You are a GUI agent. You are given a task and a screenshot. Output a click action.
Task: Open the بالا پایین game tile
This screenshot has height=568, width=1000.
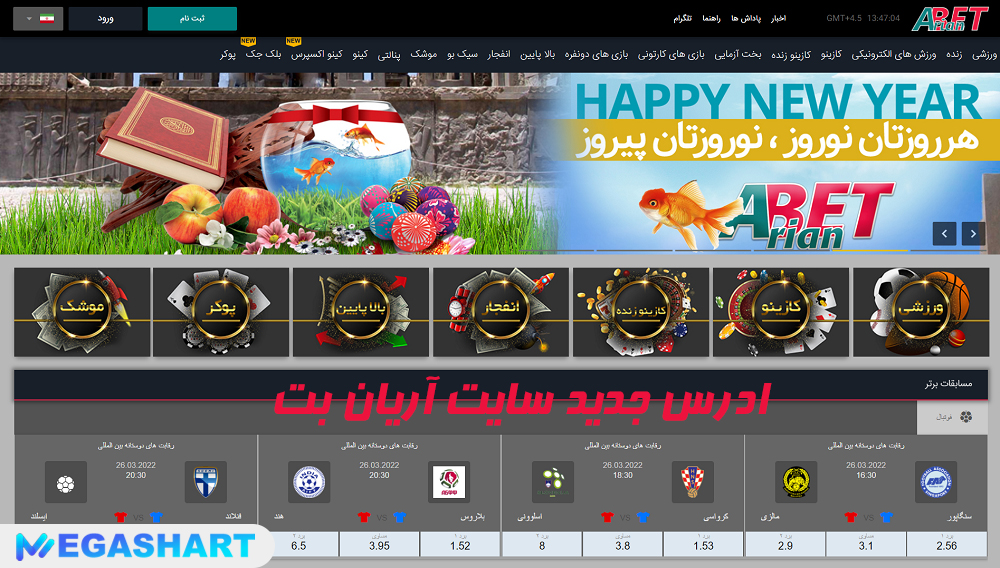(361, 312)
